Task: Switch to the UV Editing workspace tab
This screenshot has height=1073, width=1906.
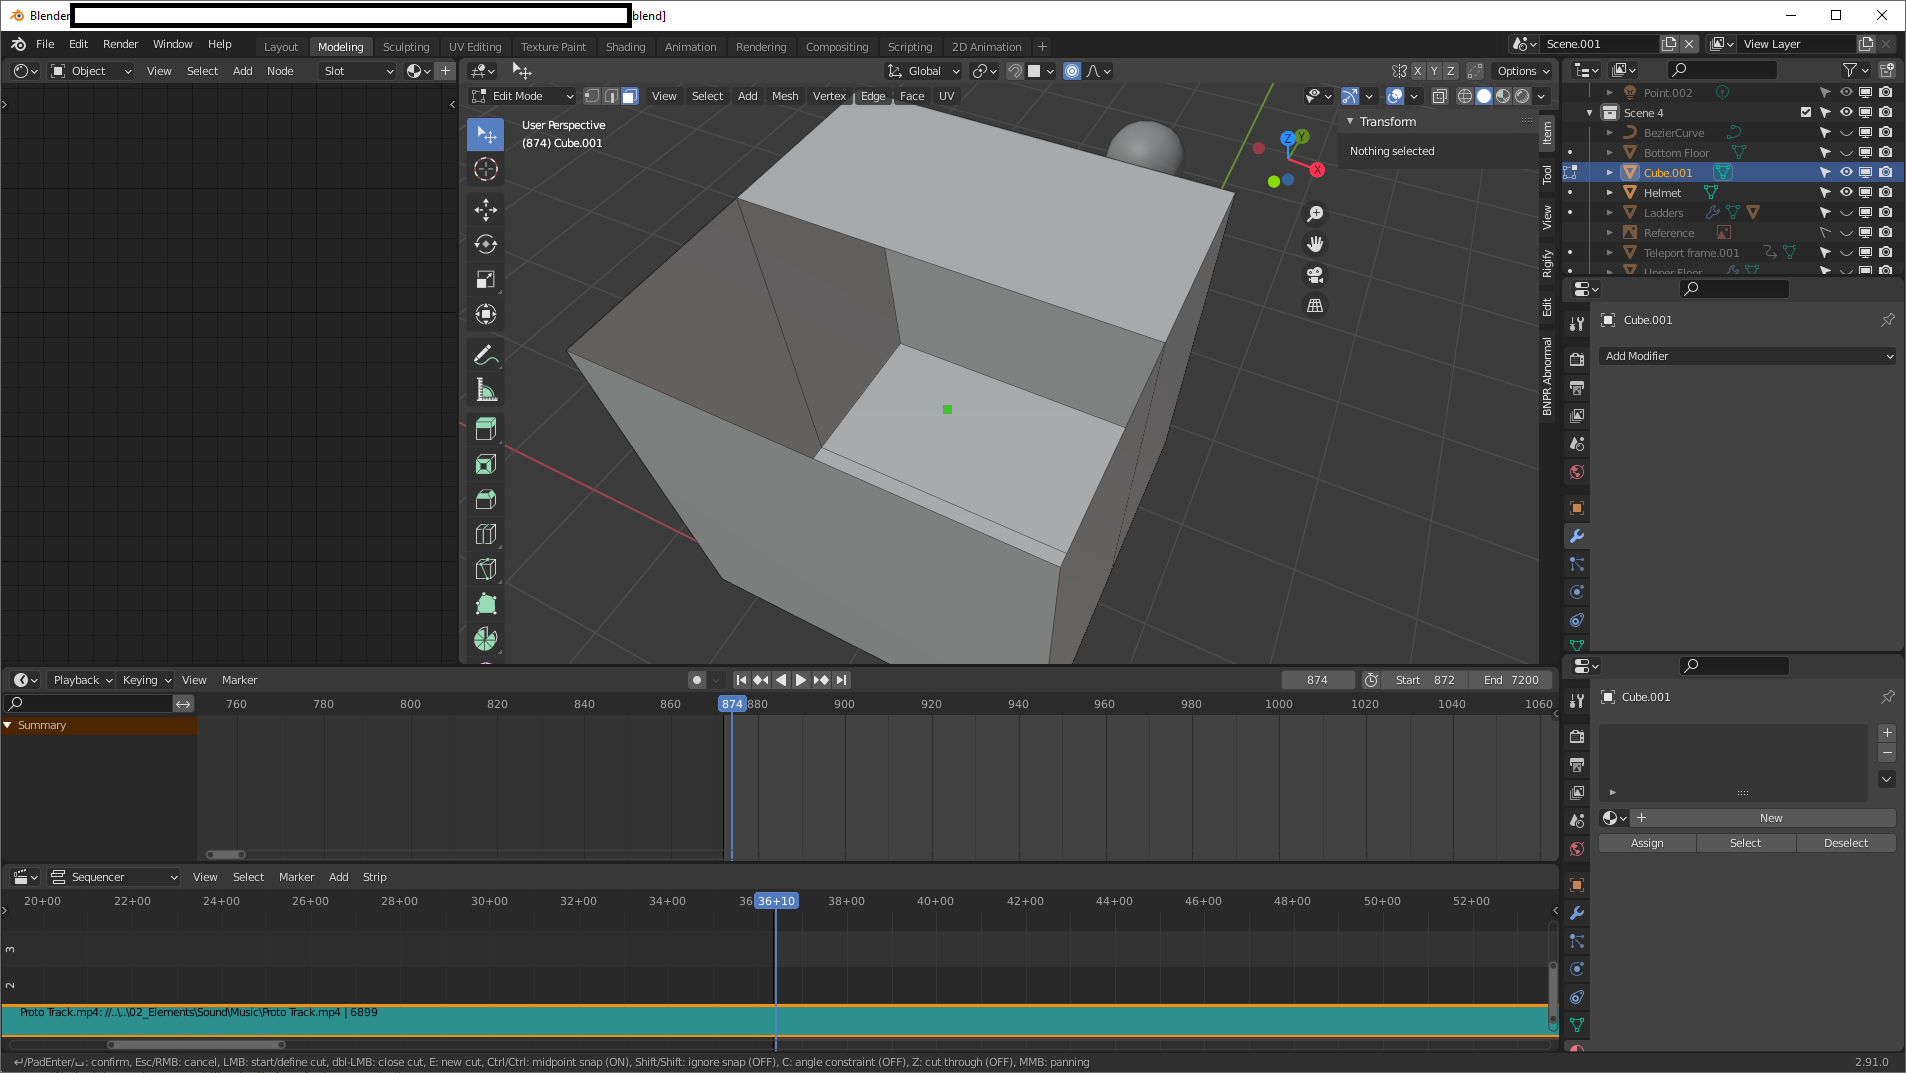Action: (x=475, y=47)
